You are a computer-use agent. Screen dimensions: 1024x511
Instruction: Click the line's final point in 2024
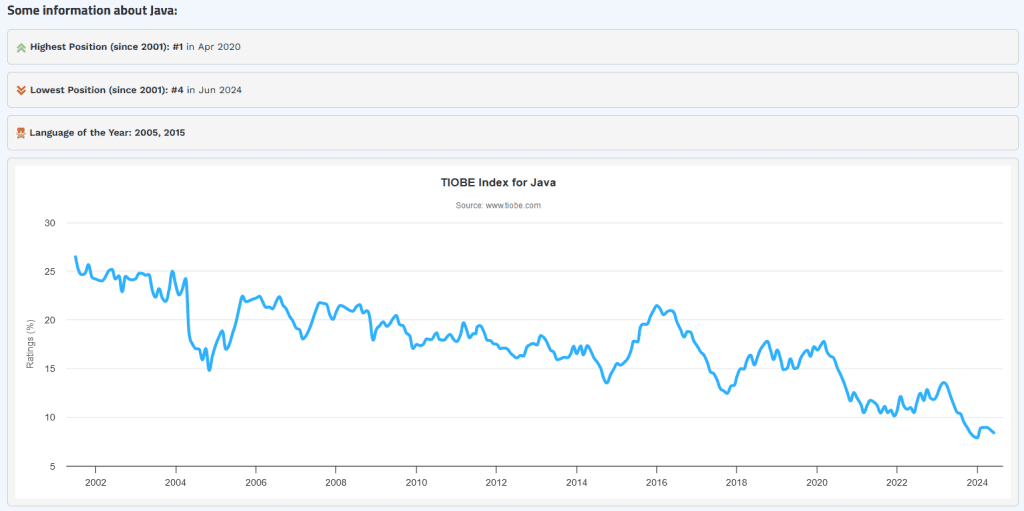pos(993,433)
